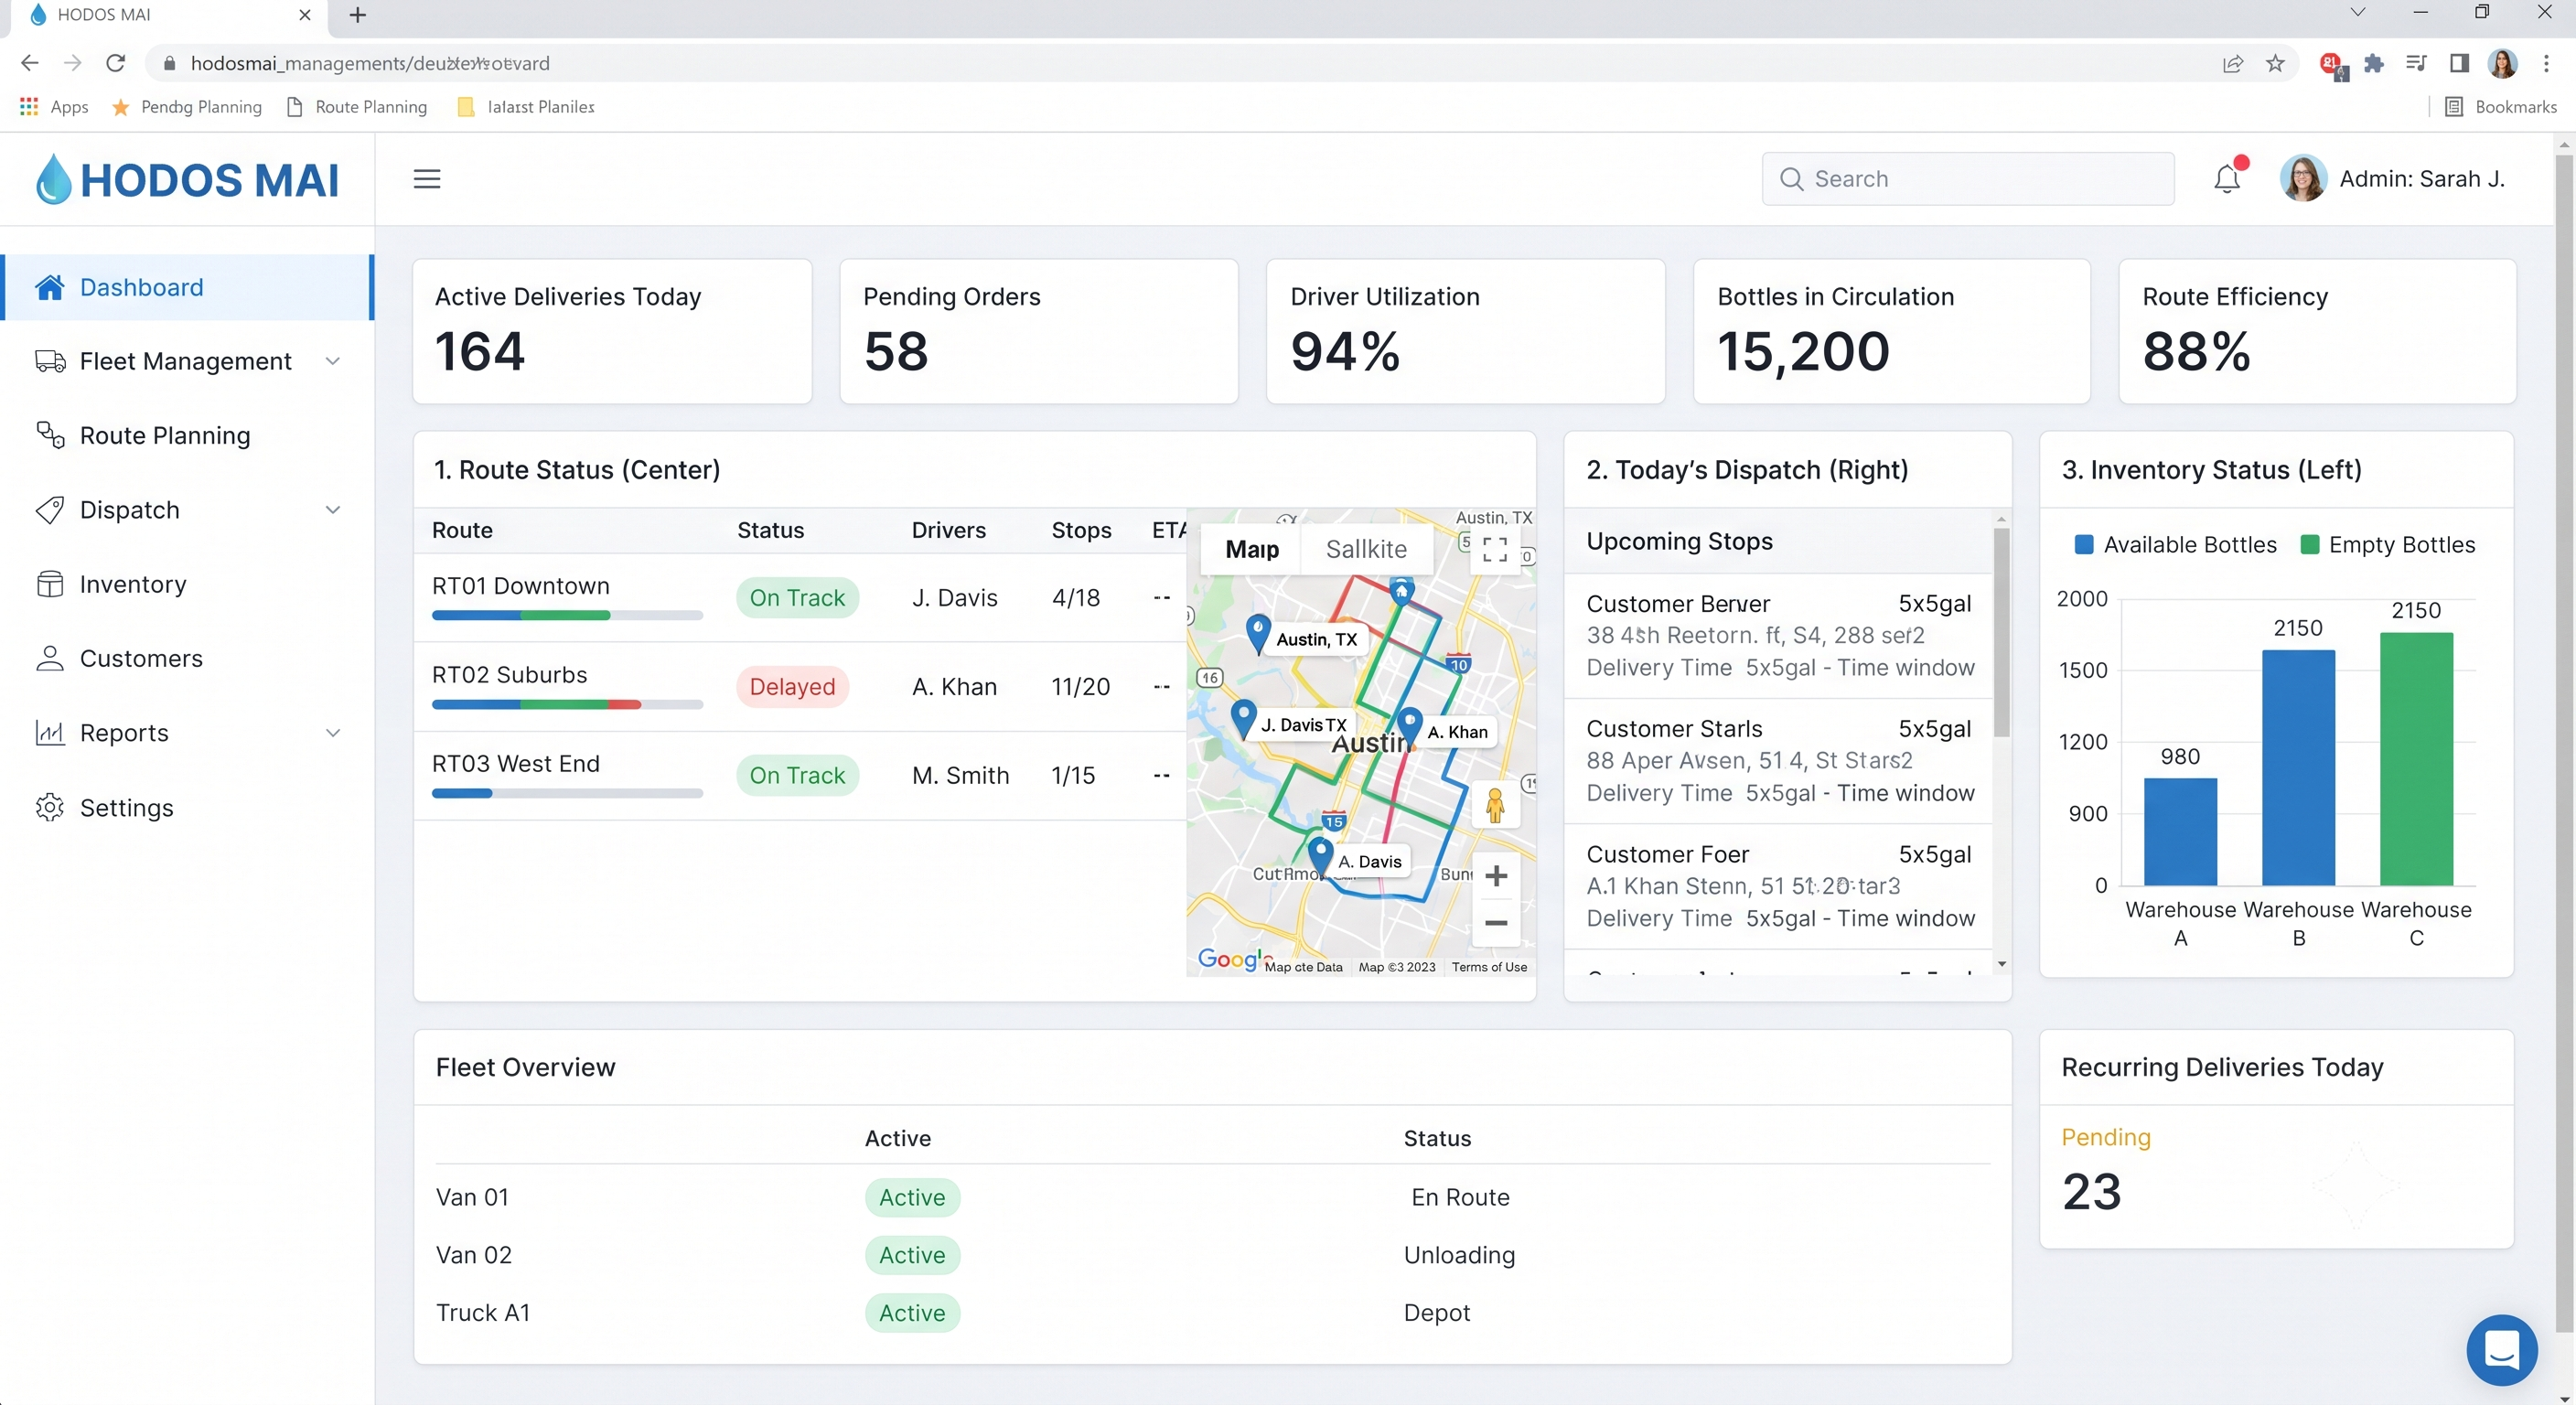Click Sarah J. admin avatar

(x=2303, y=179)
